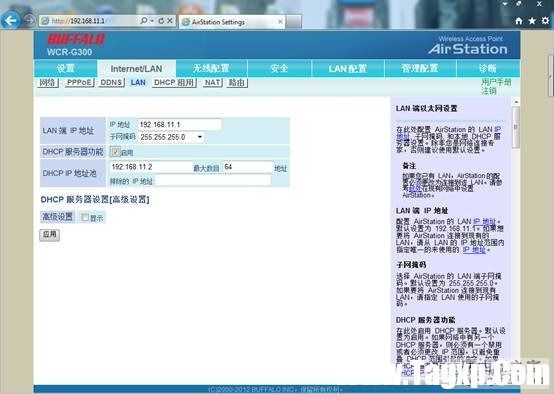This screenshot has width=554, height=394.
Task: Close the AirStation Settings tab
Action: [280, 22]
